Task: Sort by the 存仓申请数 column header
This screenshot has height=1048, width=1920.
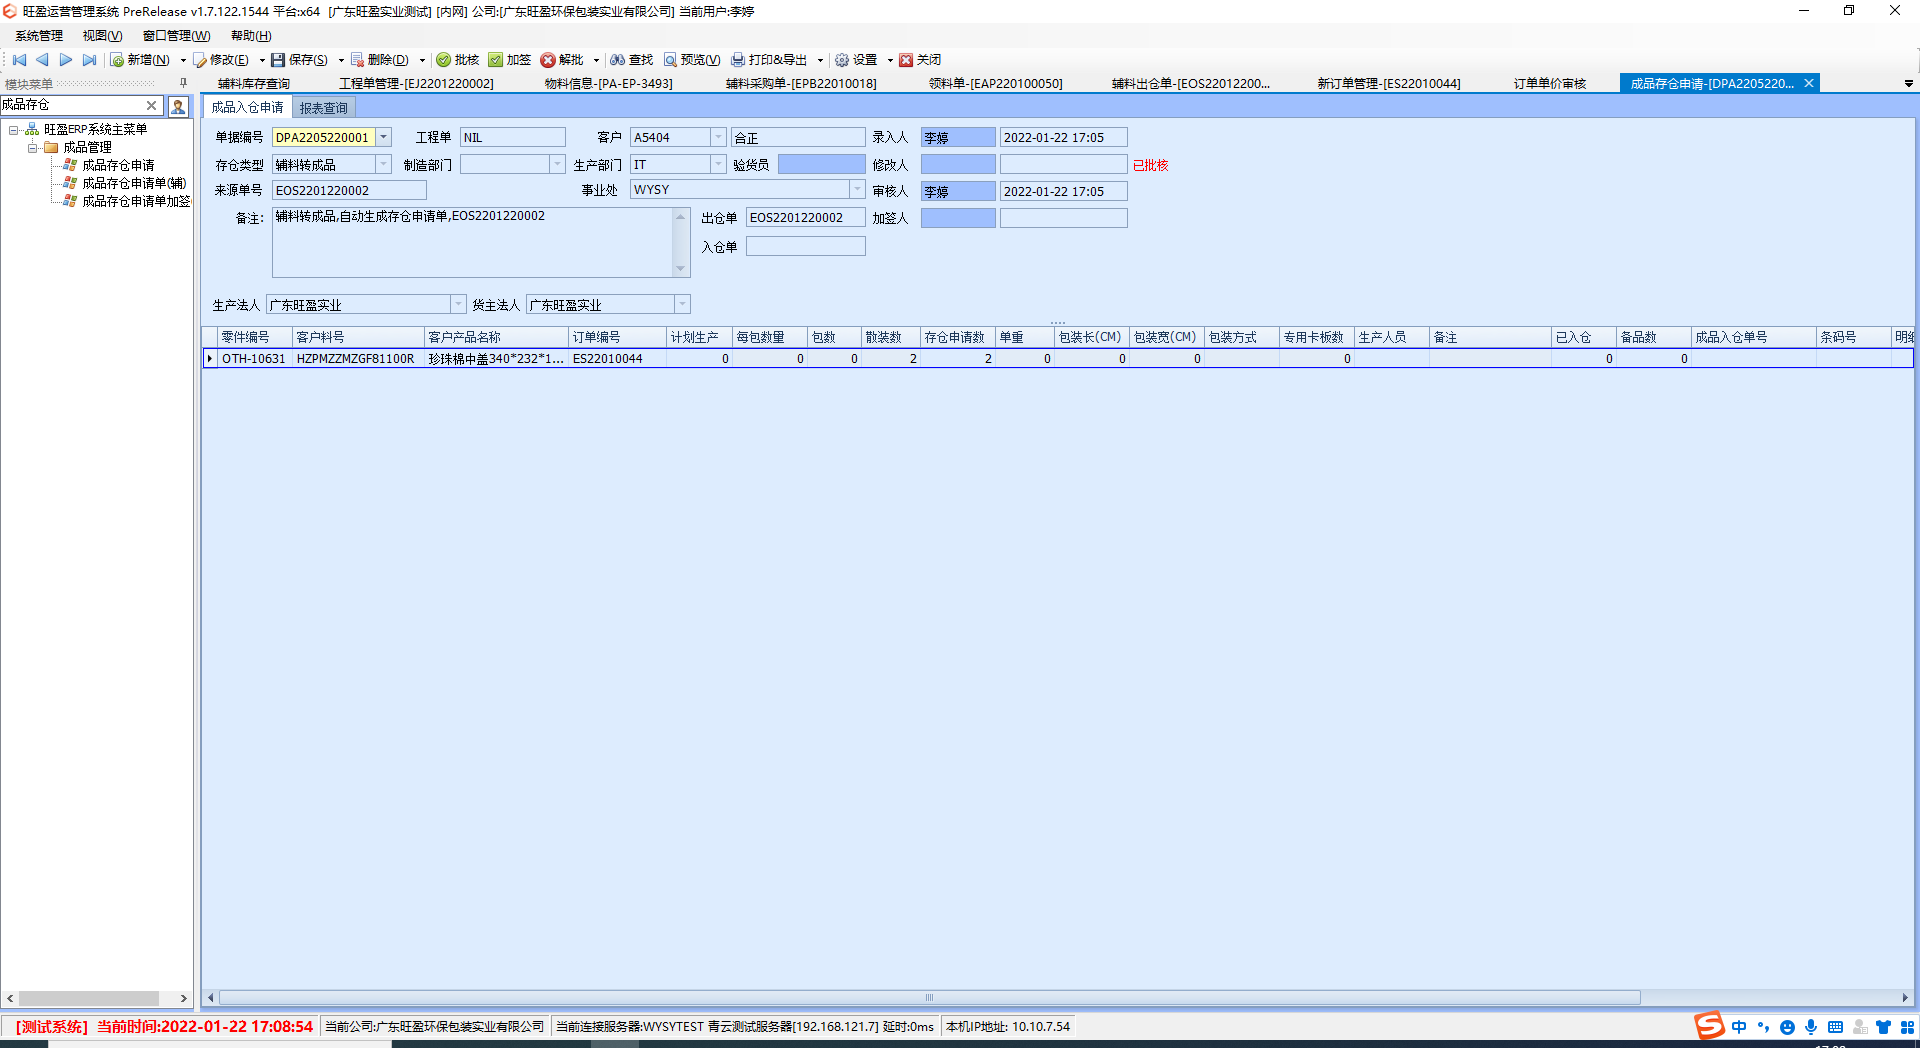Action: click(957, 337)
